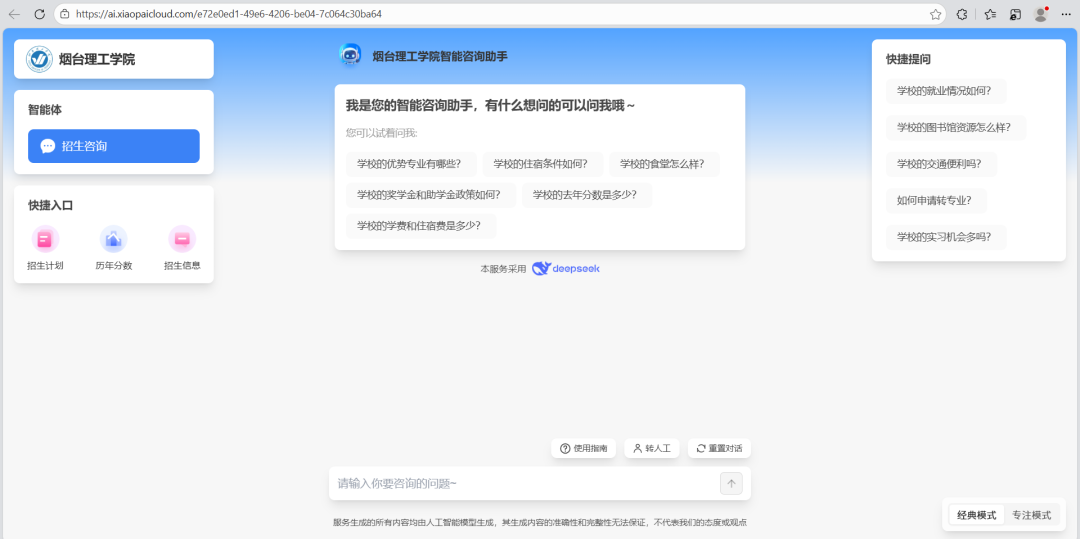Open 招生信息 quick entry icon

point(182,239)
